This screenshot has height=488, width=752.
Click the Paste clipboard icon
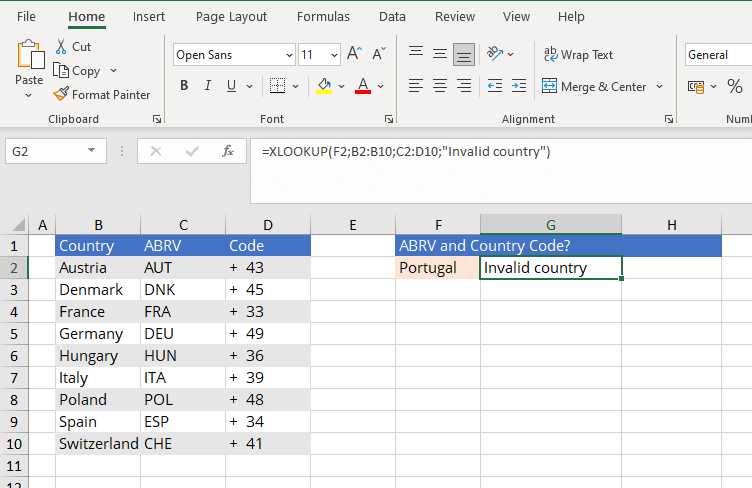30,55
